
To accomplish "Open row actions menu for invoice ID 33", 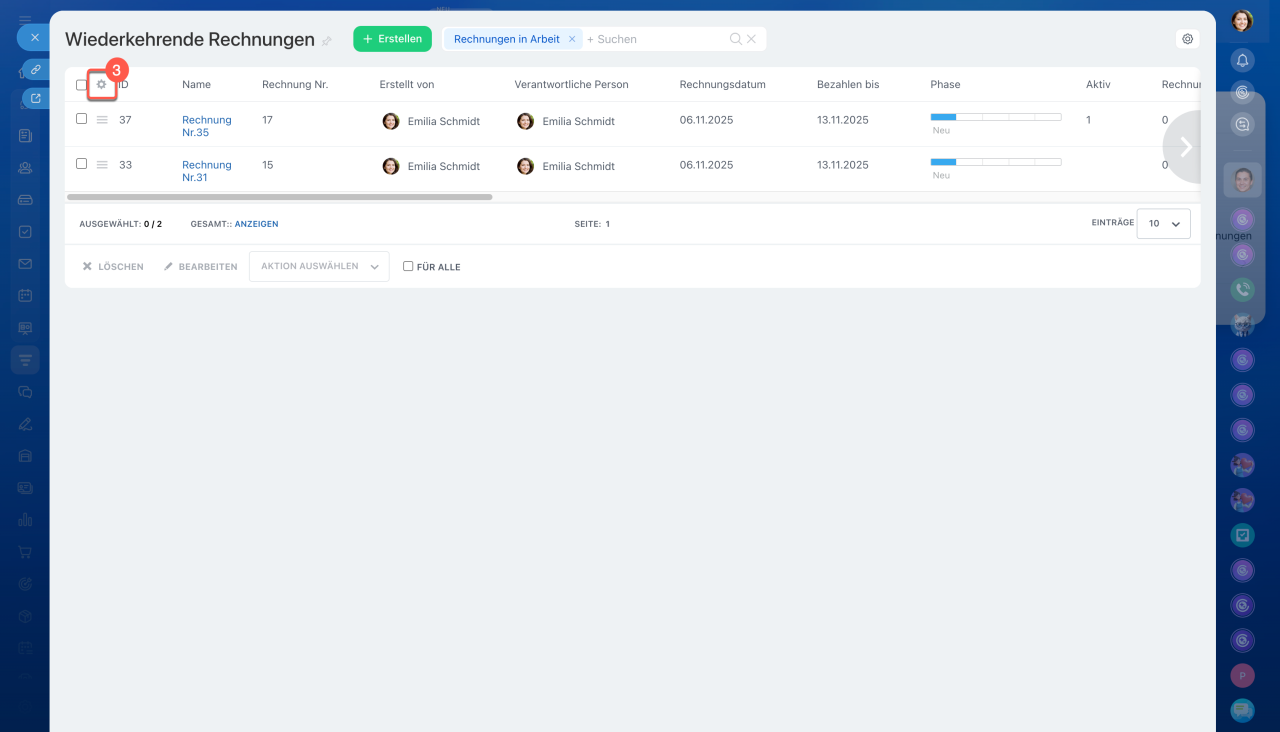I will coord(102,165).
